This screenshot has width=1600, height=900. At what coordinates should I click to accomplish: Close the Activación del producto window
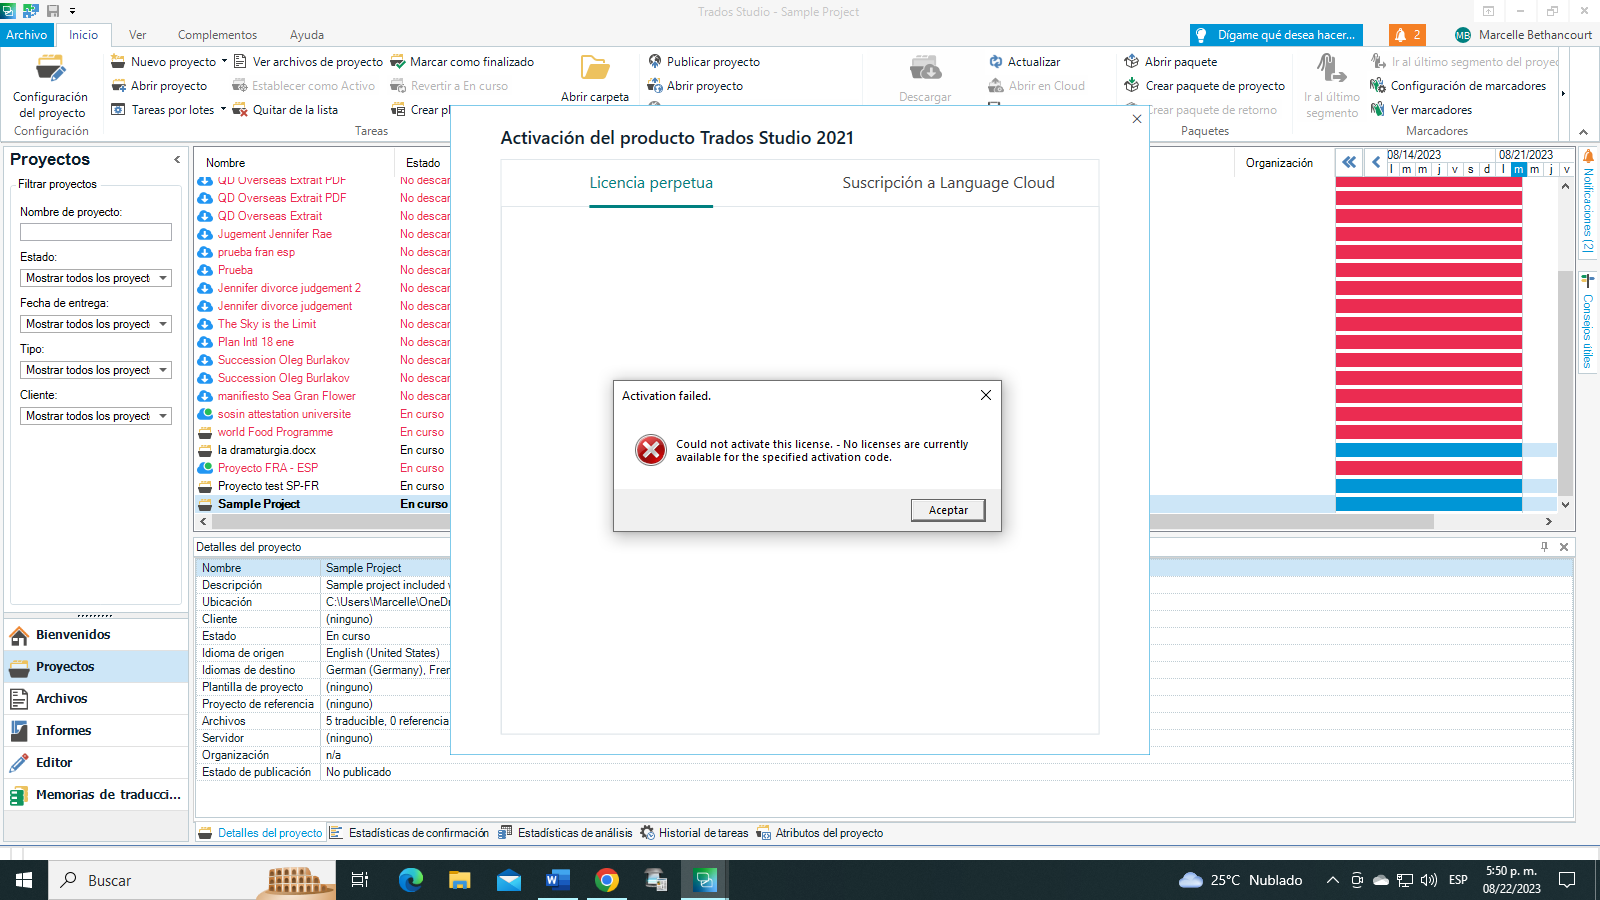pos(1137,119)
